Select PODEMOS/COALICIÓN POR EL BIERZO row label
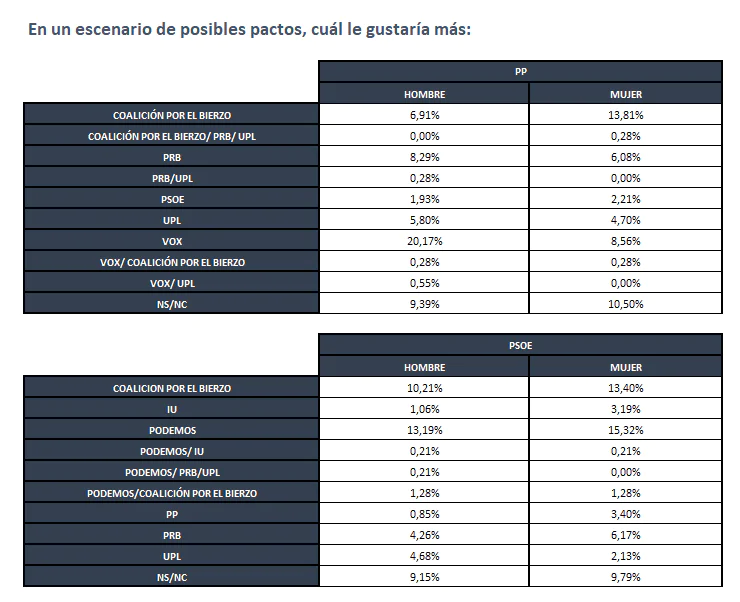The image size is (740, 602). (172, 493)
